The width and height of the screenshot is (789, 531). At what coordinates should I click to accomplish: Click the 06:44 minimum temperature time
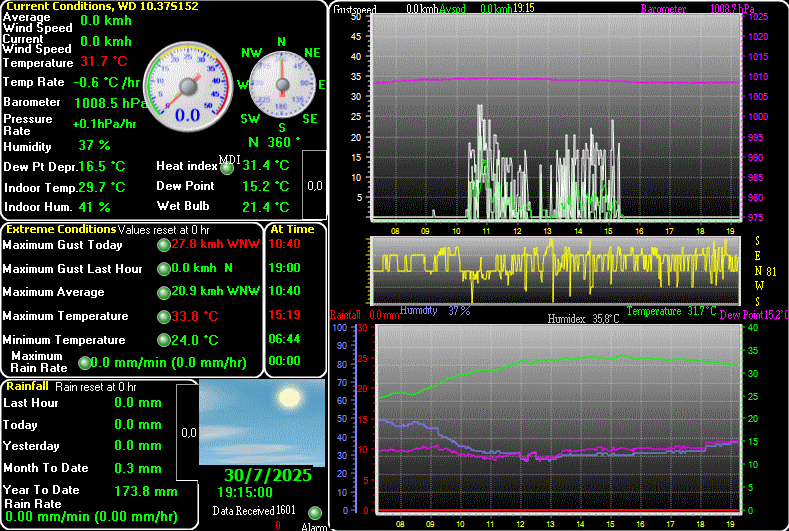[x=284, y=339]
